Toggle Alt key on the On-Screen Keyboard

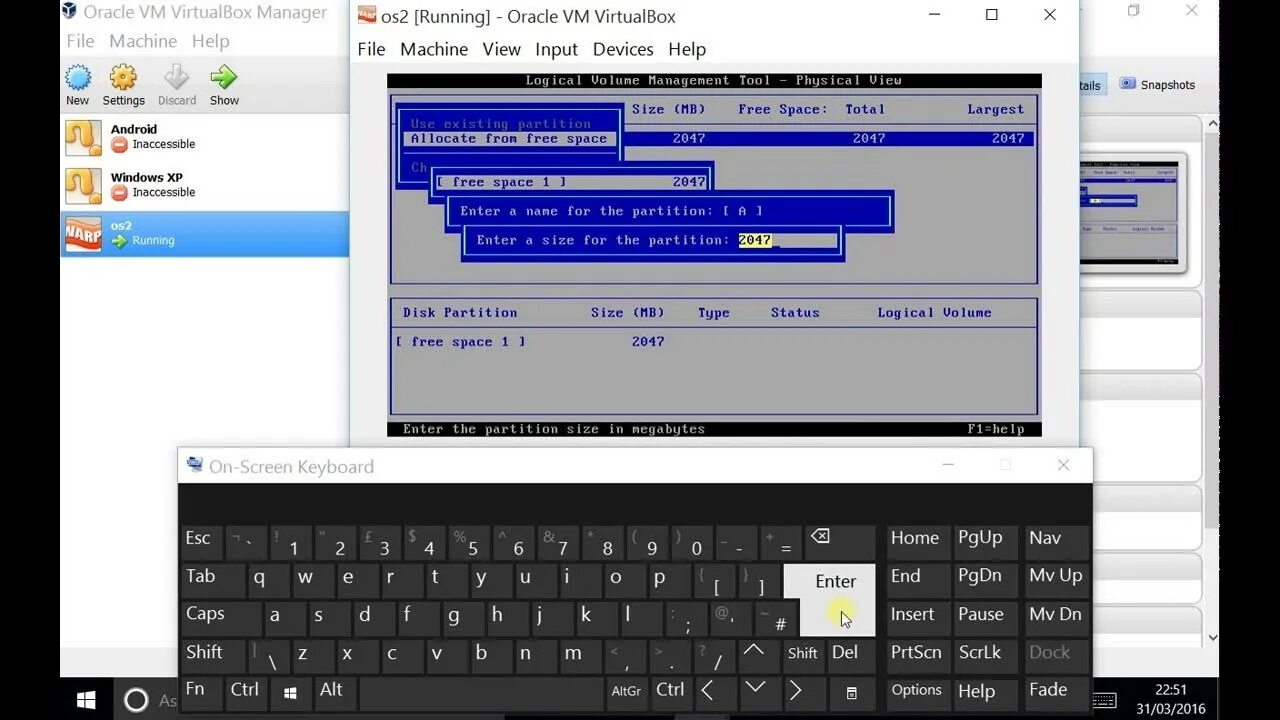(x=334, y=692)
